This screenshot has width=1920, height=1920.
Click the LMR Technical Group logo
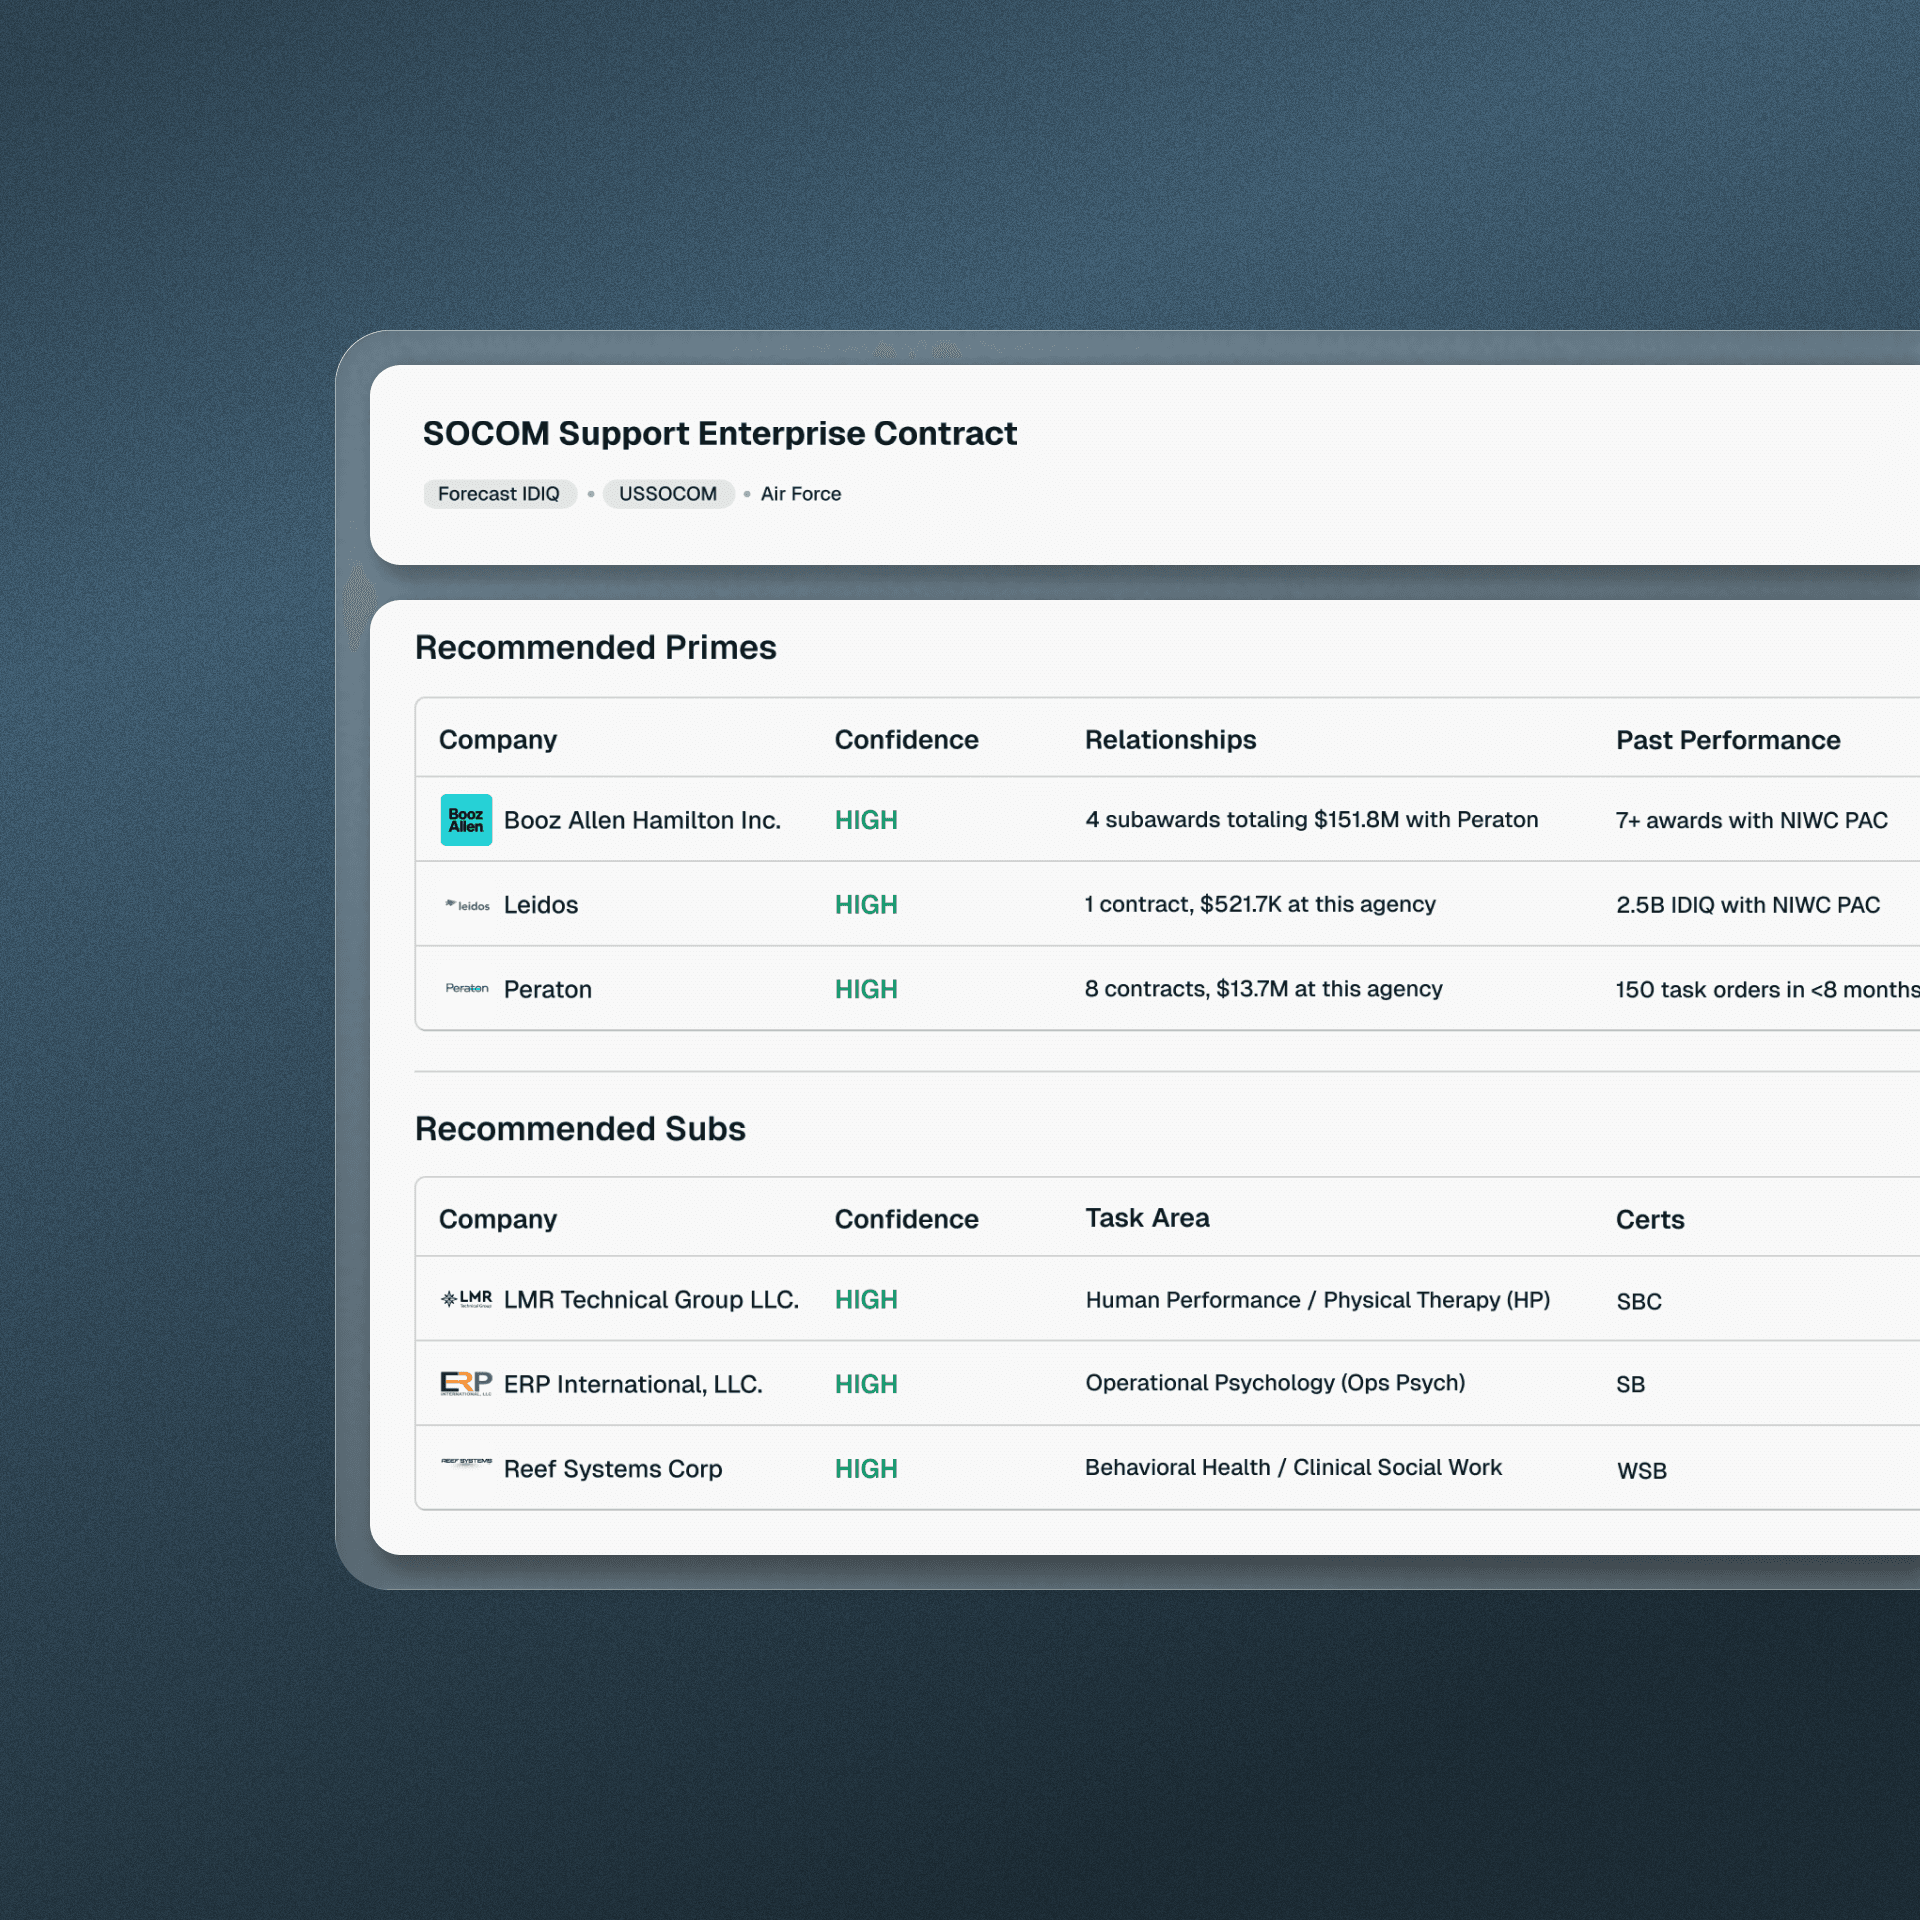tap(466, 1299)
